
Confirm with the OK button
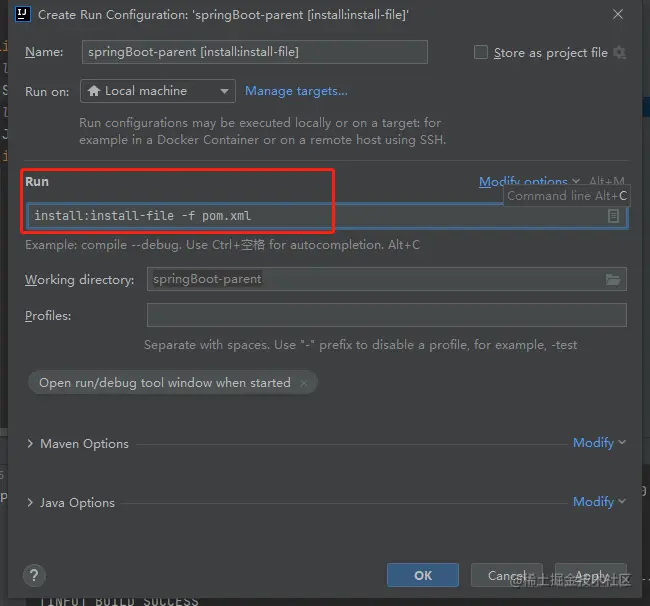[423, 575]
